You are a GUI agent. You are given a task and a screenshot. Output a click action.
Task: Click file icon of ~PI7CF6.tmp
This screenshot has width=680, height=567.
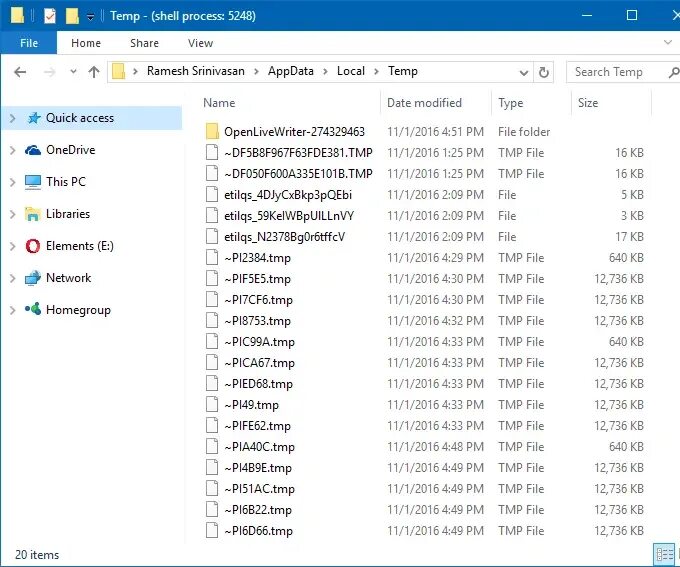(x=212, y=300)
